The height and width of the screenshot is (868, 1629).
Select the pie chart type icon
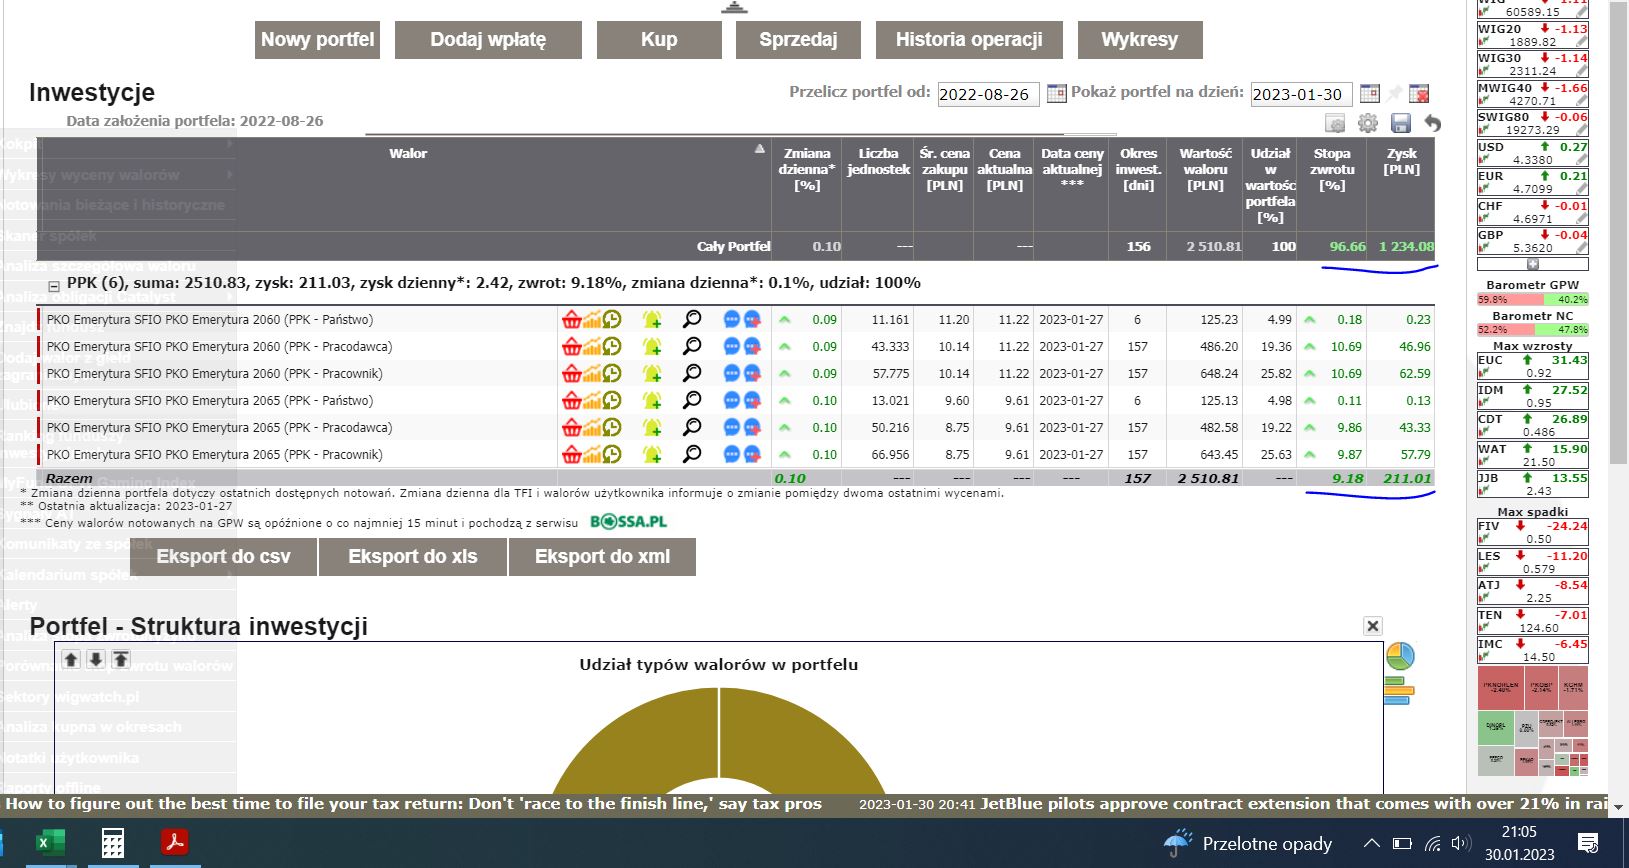click(1400, 657)
